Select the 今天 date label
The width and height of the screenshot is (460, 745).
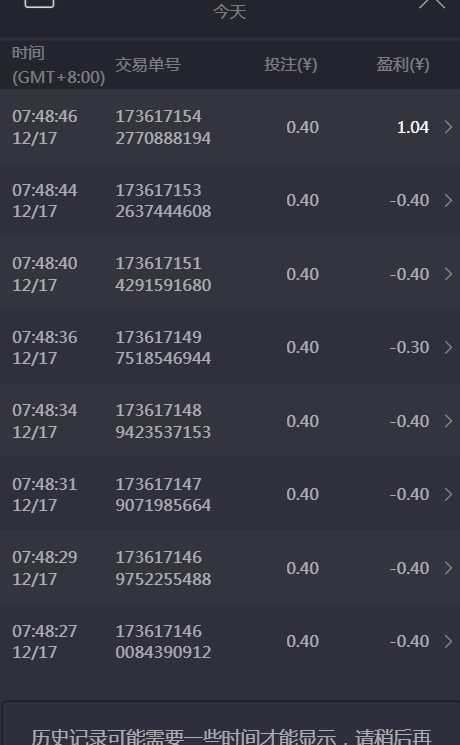click(230, 11)
